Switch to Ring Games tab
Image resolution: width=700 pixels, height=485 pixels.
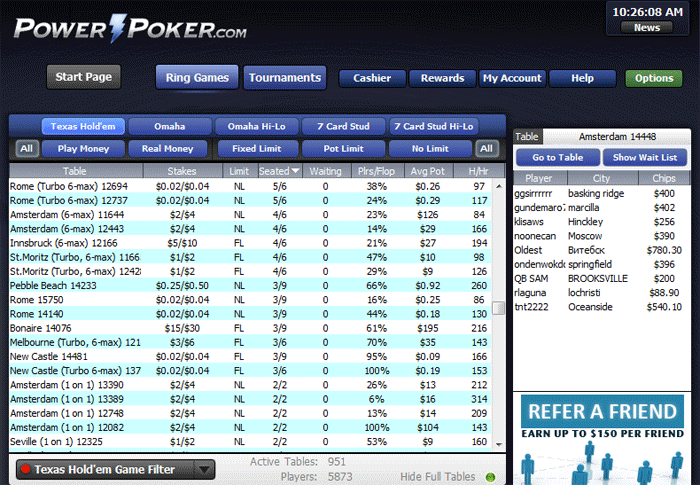tap(197, 78)
